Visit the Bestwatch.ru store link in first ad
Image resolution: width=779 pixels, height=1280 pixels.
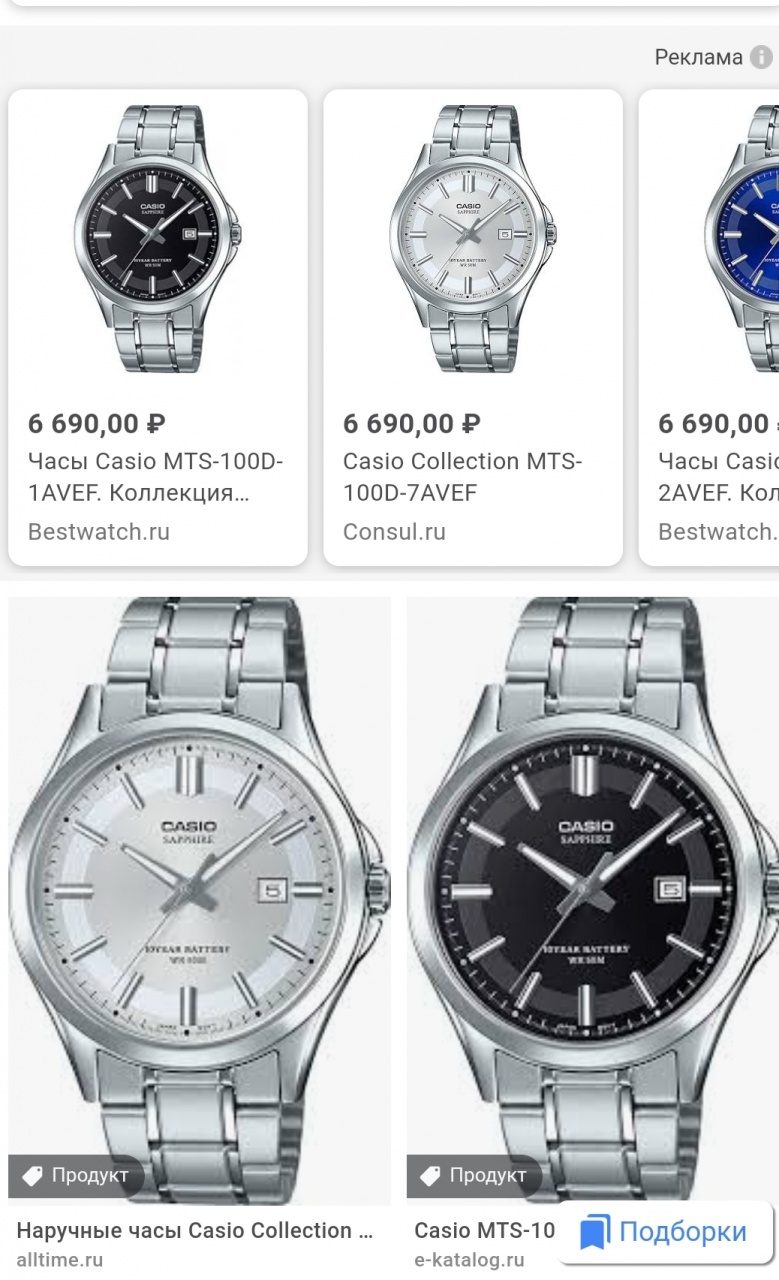(99, 532)
